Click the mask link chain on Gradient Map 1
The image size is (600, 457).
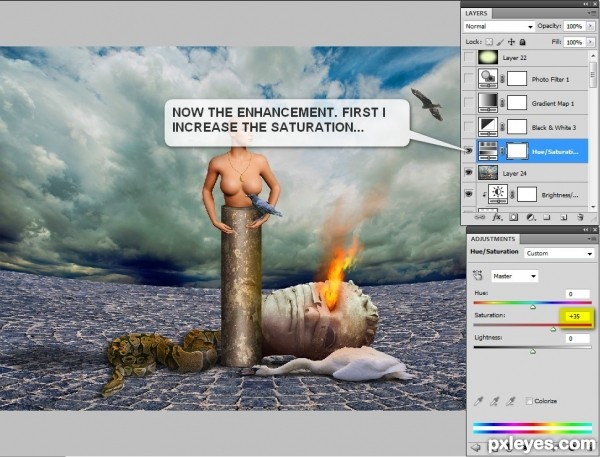pyautogui.click(x=502, y=103)
